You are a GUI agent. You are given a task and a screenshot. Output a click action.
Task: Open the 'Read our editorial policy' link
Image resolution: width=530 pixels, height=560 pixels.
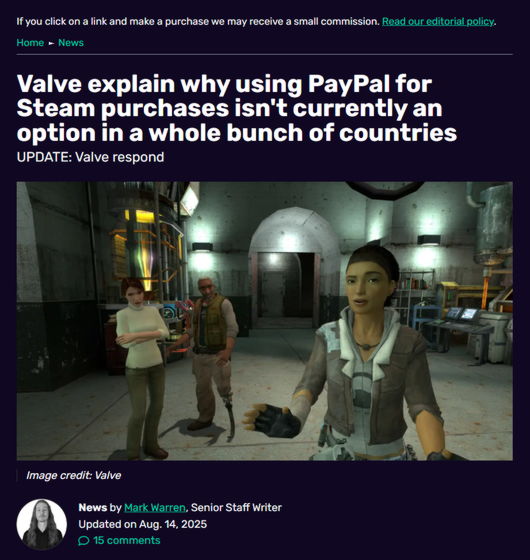[x=438, y=21]
